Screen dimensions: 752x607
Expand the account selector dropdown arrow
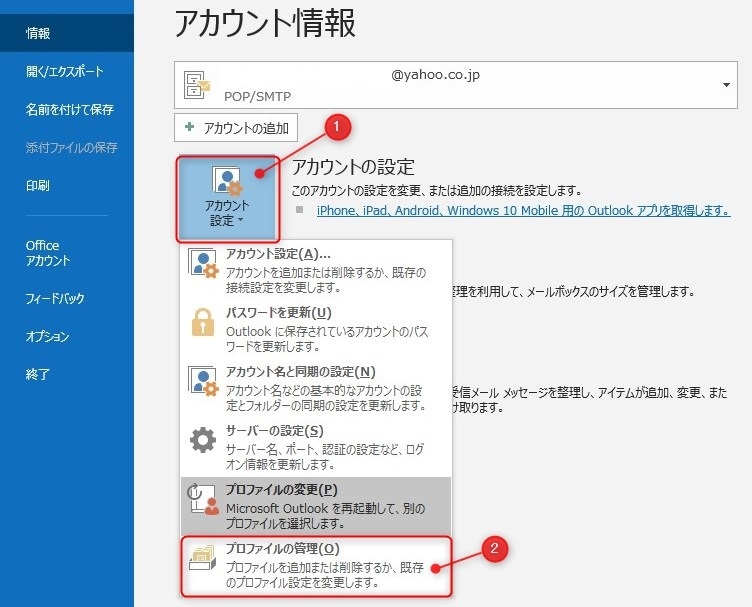(x=726, y=86)
